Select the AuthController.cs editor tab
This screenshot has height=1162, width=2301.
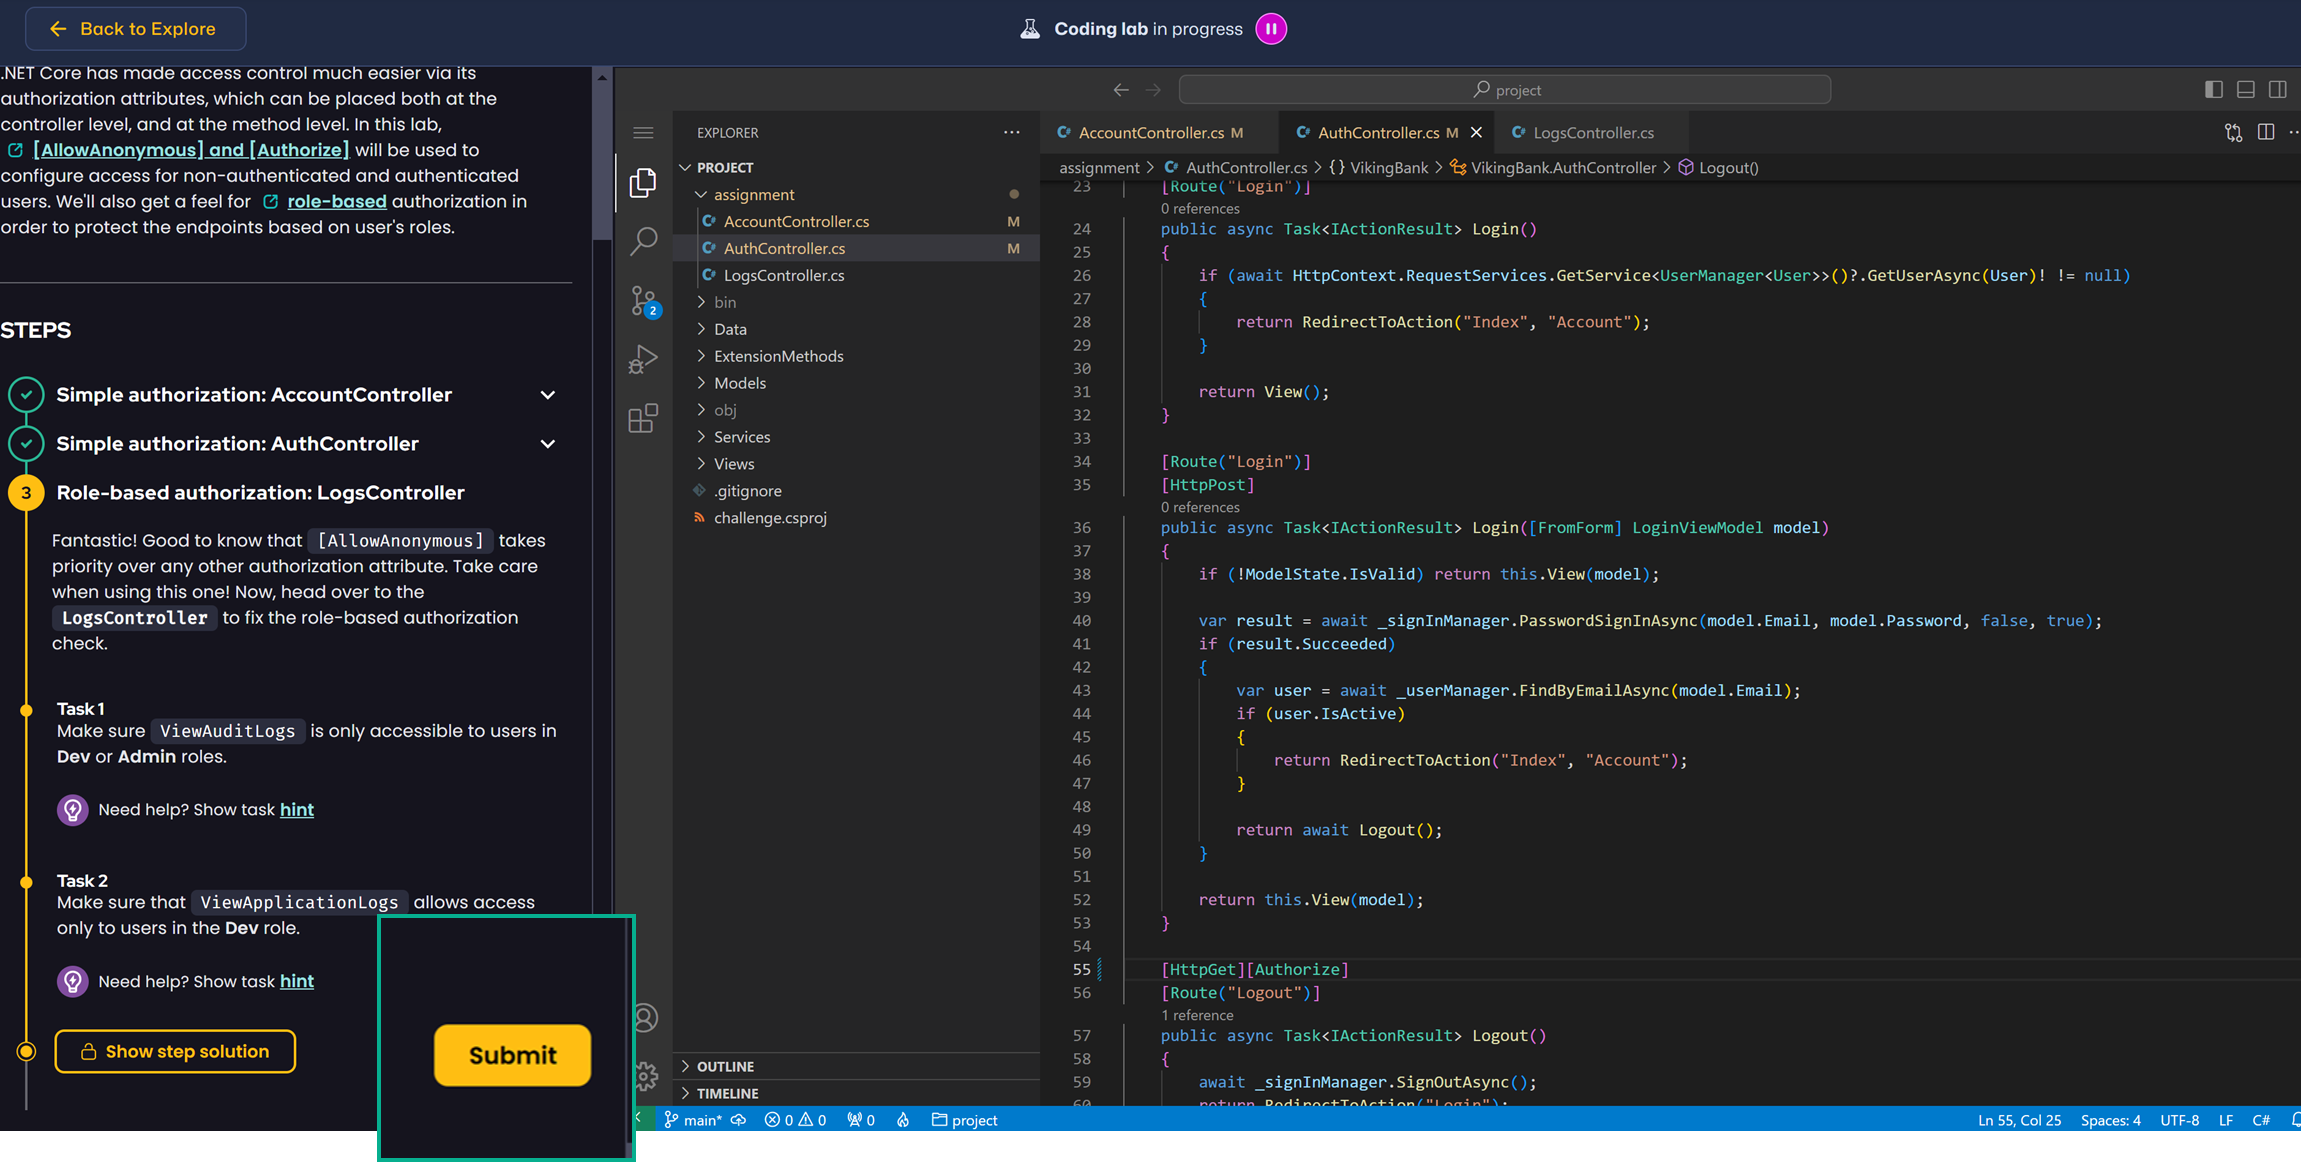(1378, 133)
